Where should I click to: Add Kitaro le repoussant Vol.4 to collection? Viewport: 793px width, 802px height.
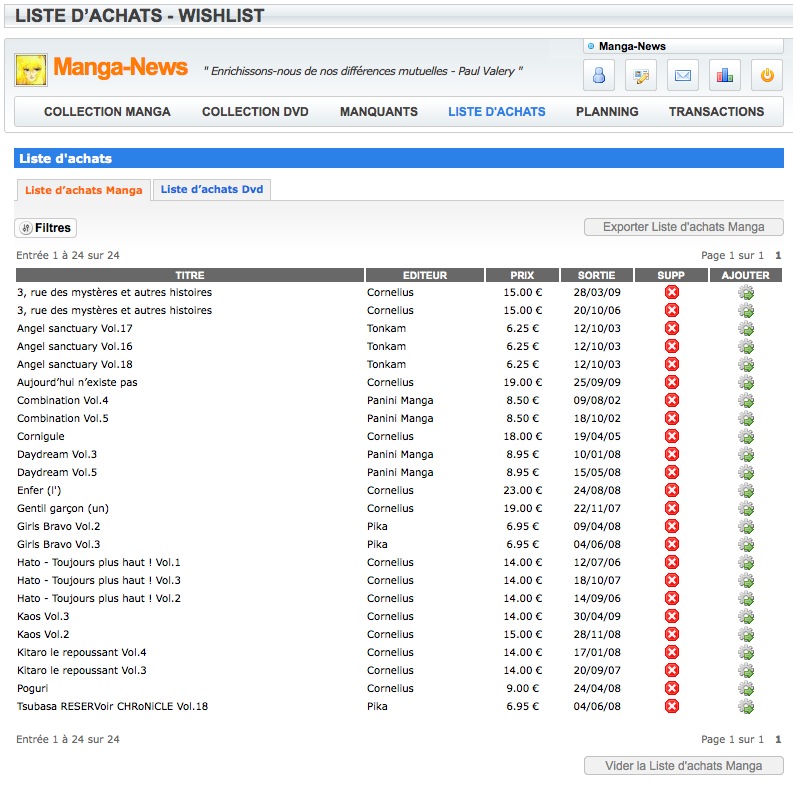[x=746, y=653]
